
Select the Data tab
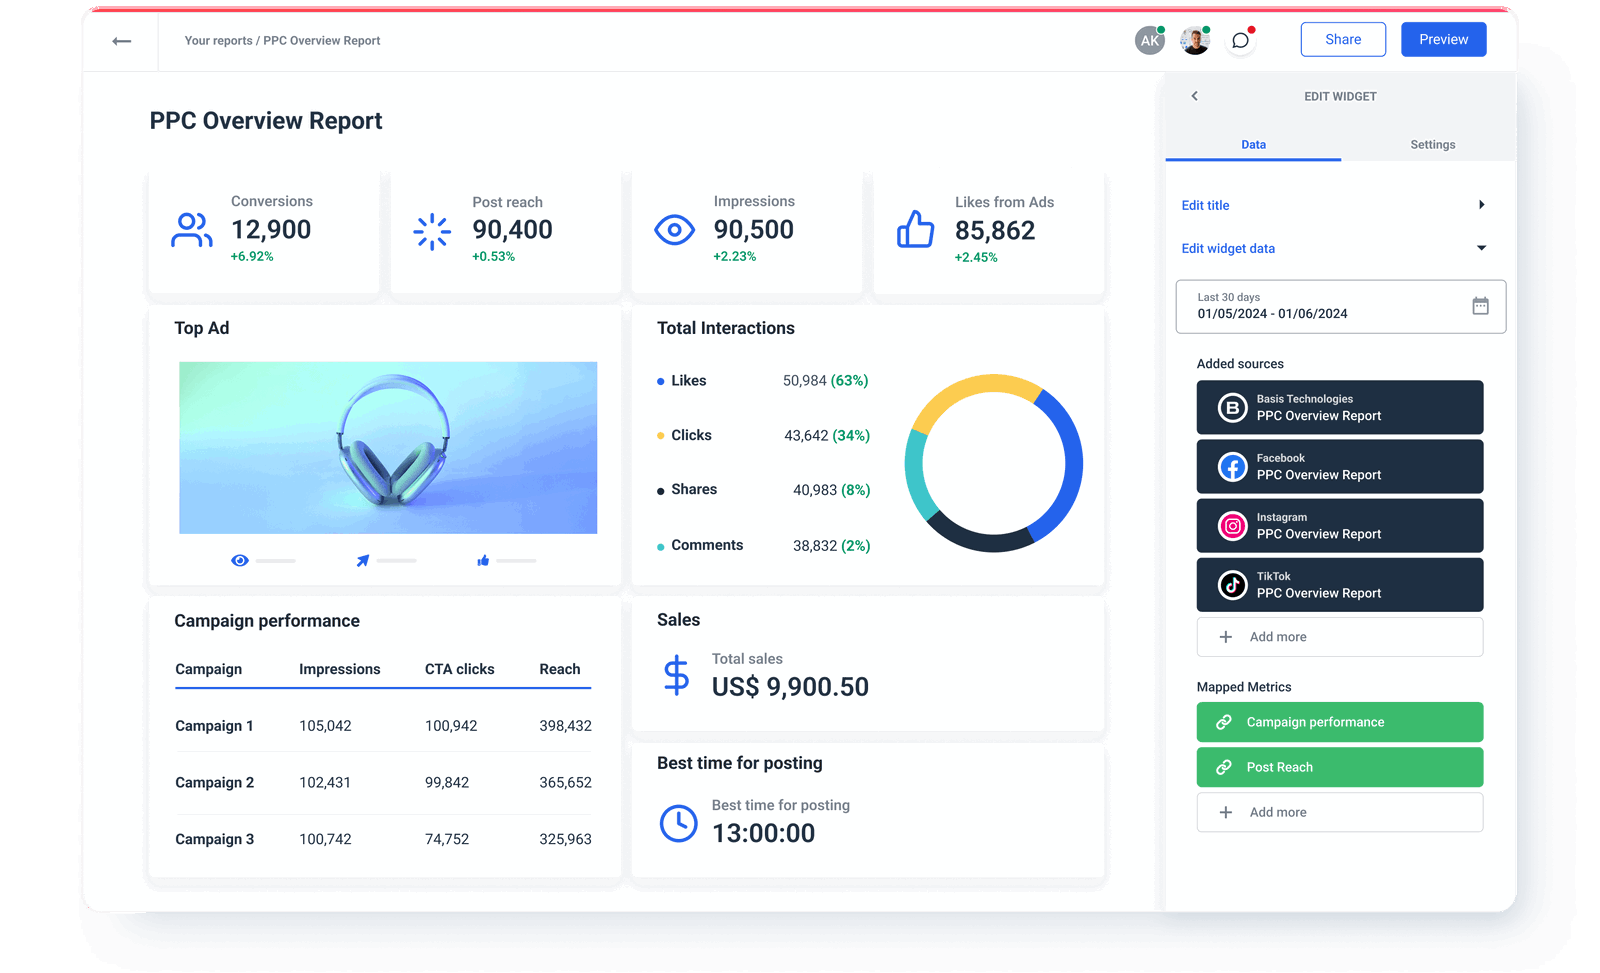tap(1252, 144)
